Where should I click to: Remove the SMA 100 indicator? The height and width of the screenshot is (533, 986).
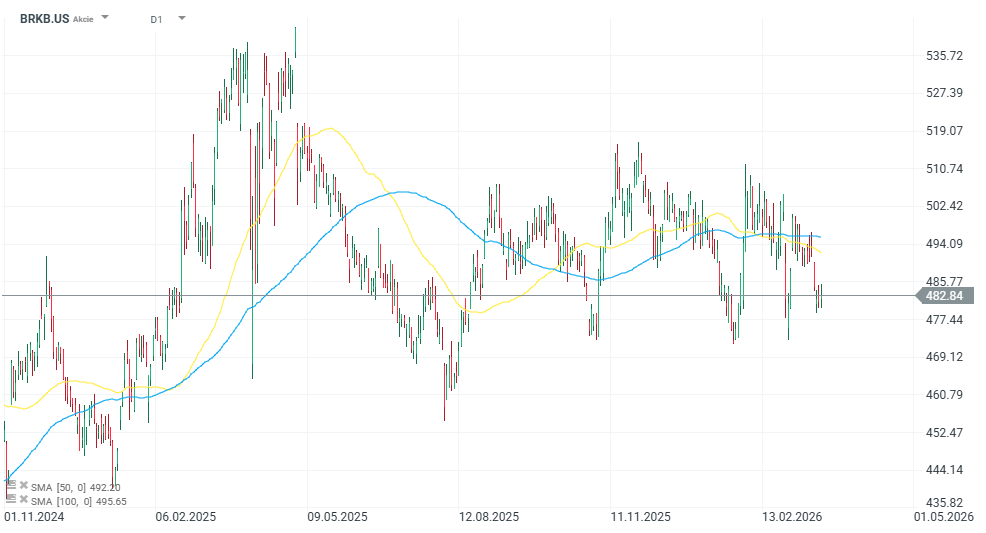pos(23,499)
